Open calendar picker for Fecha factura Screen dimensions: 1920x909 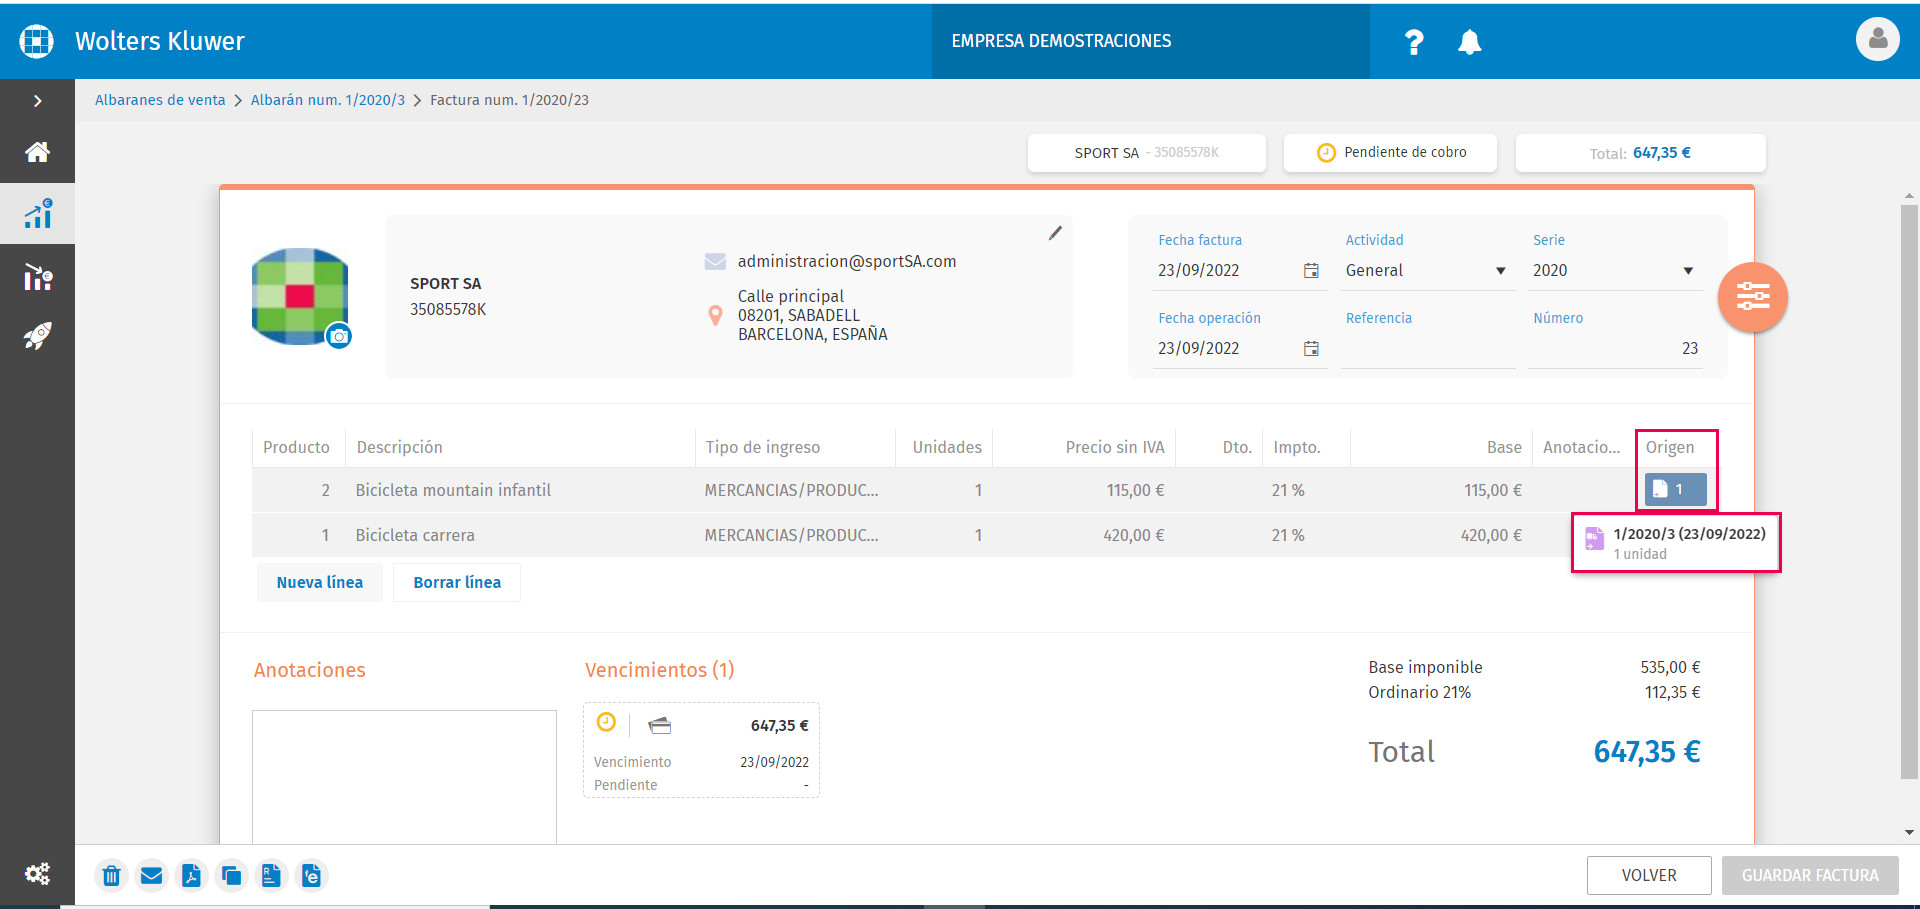(1311, 270)
